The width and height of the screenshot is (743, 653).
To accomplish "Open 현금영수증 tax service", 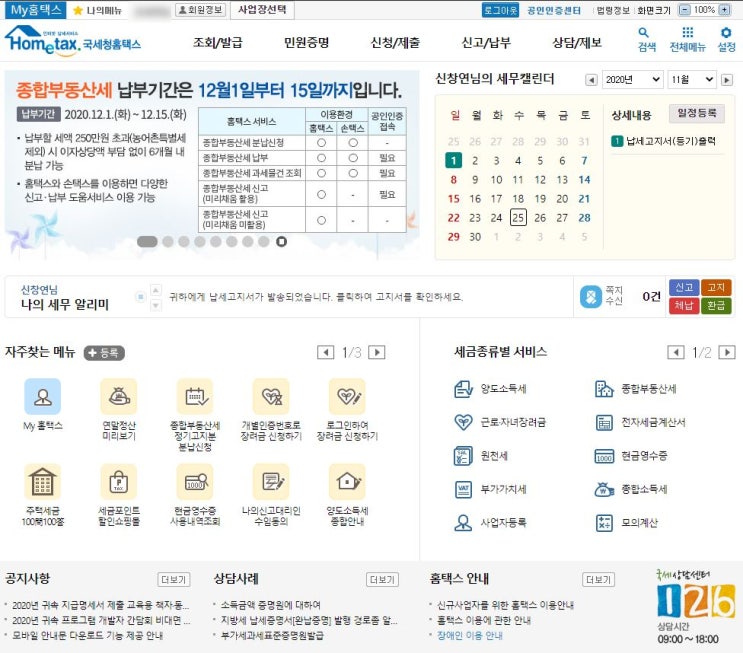I will pyautogui.click(x=631, y=456).
